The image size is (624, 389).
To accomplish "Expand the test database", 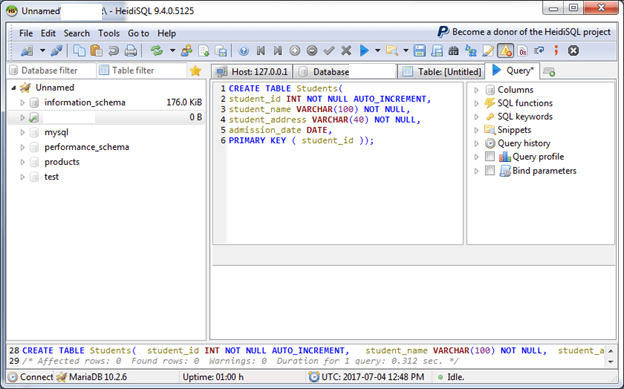I will (x=22, y=177).
